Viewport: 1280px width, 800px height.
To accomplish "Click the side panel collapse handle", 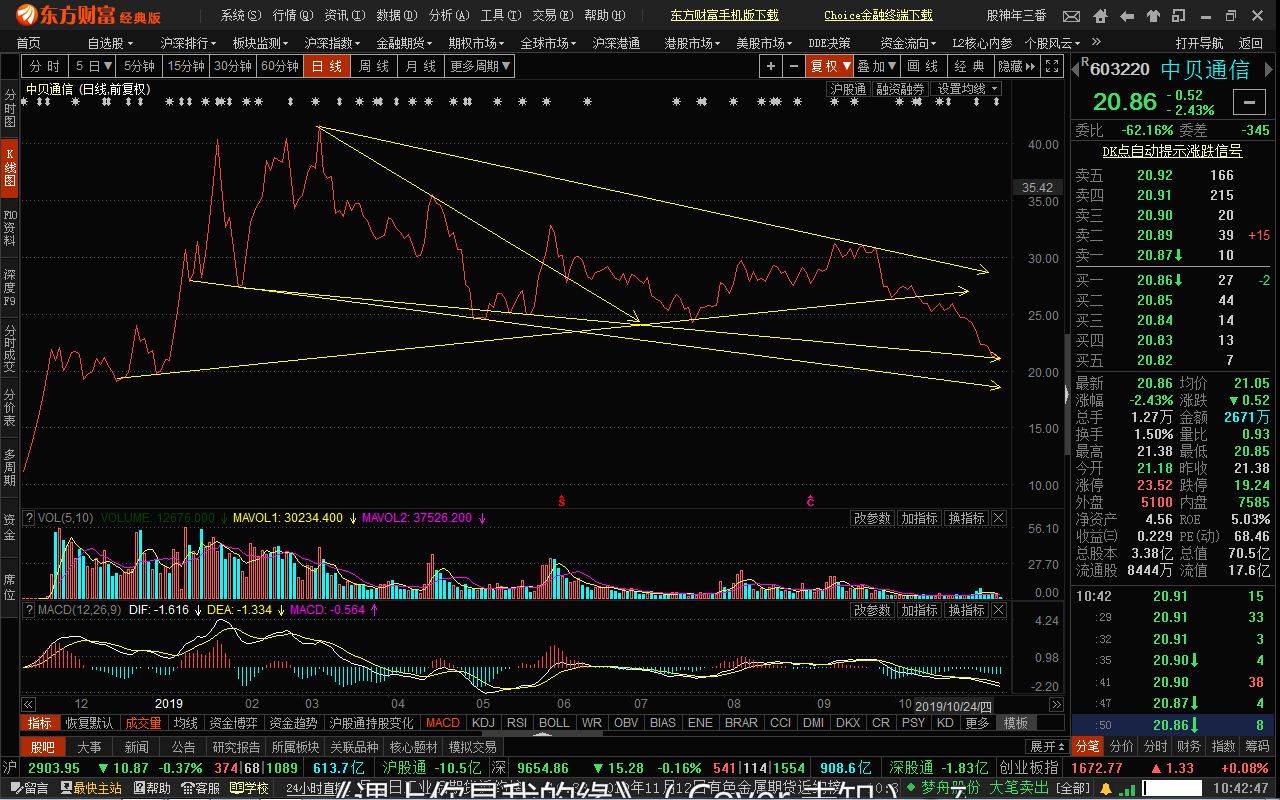I will click(1066, 395).
